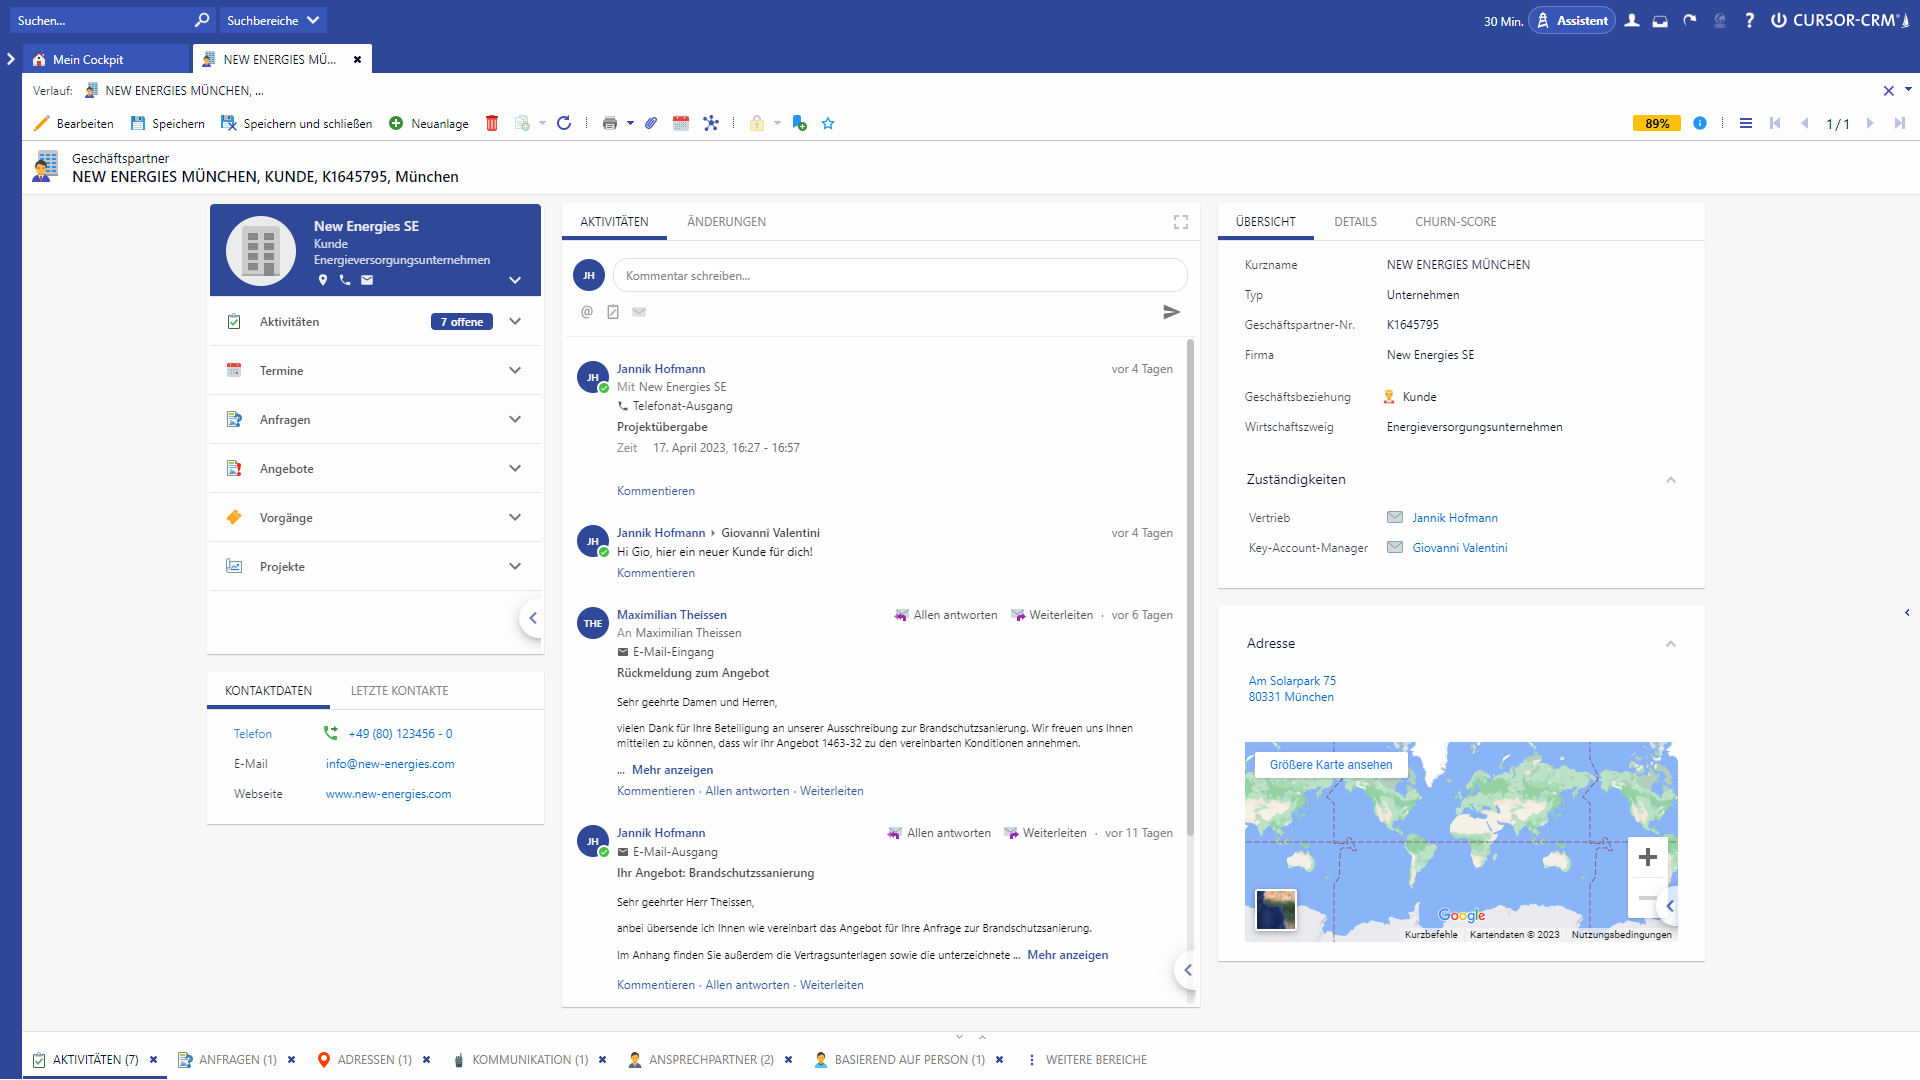Click the Kommentar schreiben input field
The width and height of the screenshot is (1920, 1080).
pyautogui.click(x=899, y=276)
